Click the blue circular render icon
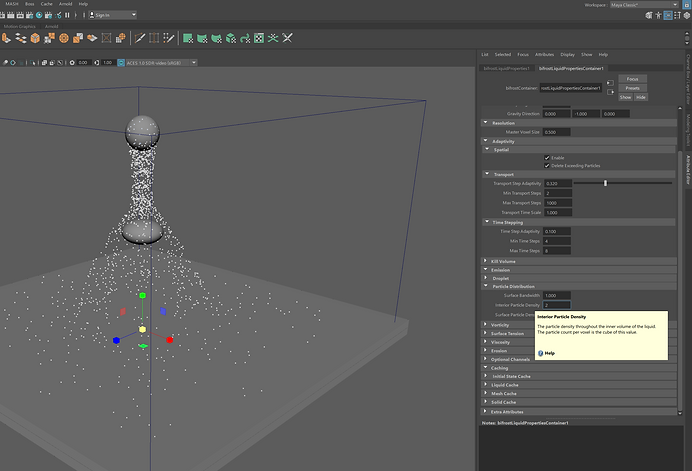692x471 pixels. pos(39,15)
